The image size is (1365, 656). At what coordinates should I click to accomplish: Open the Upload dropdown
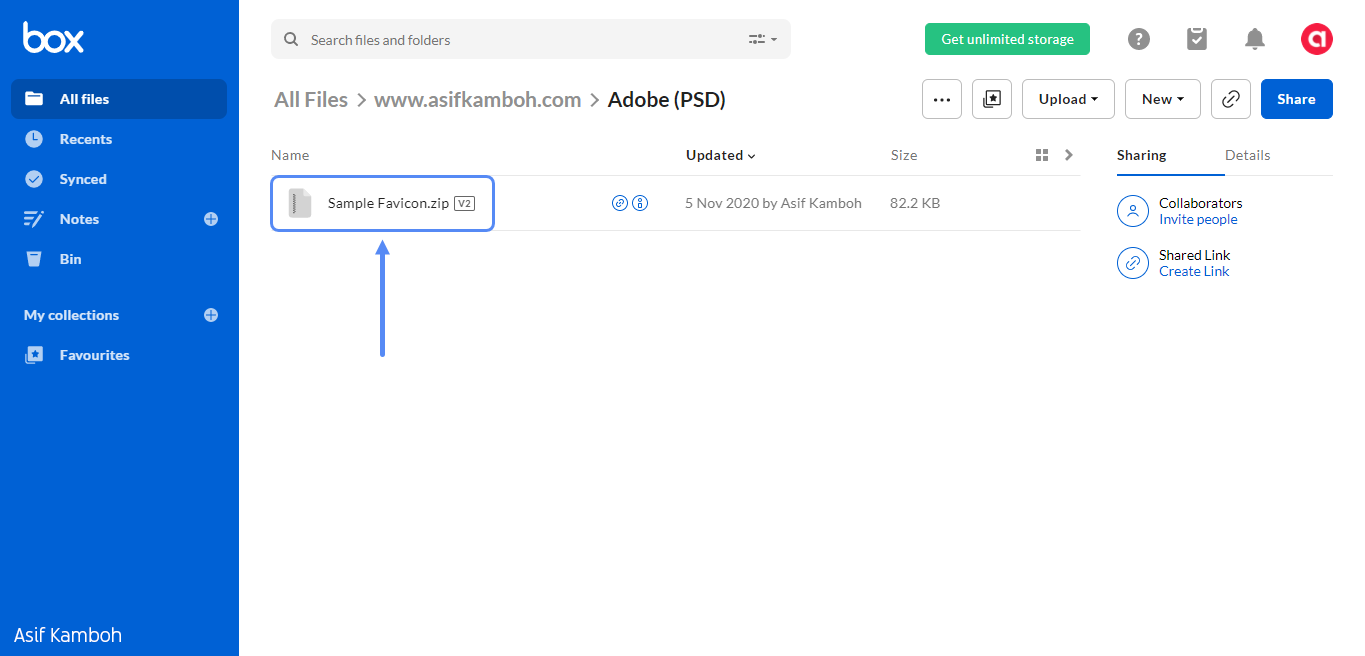(x=1068, y=99)
